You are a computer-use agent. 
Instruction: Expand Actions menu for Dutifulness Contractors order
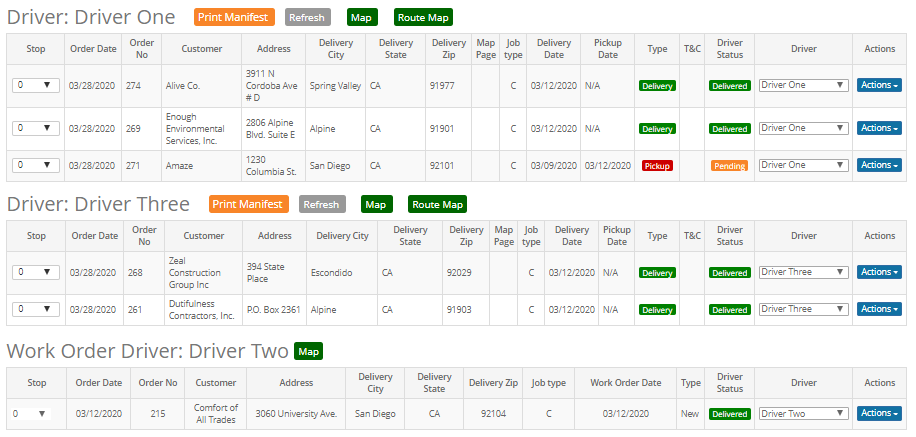(x=879, y=309)
